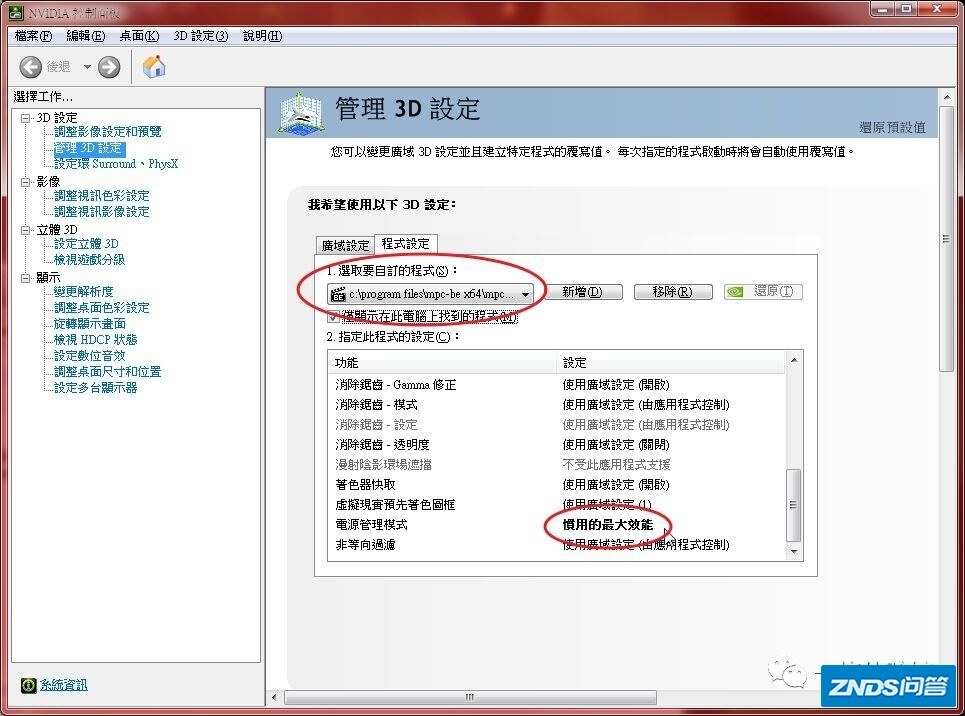This screenshot has height=716, width=965.
Task: Select 設定環 Surround、PhysX tree item
Action: [116, 164]
